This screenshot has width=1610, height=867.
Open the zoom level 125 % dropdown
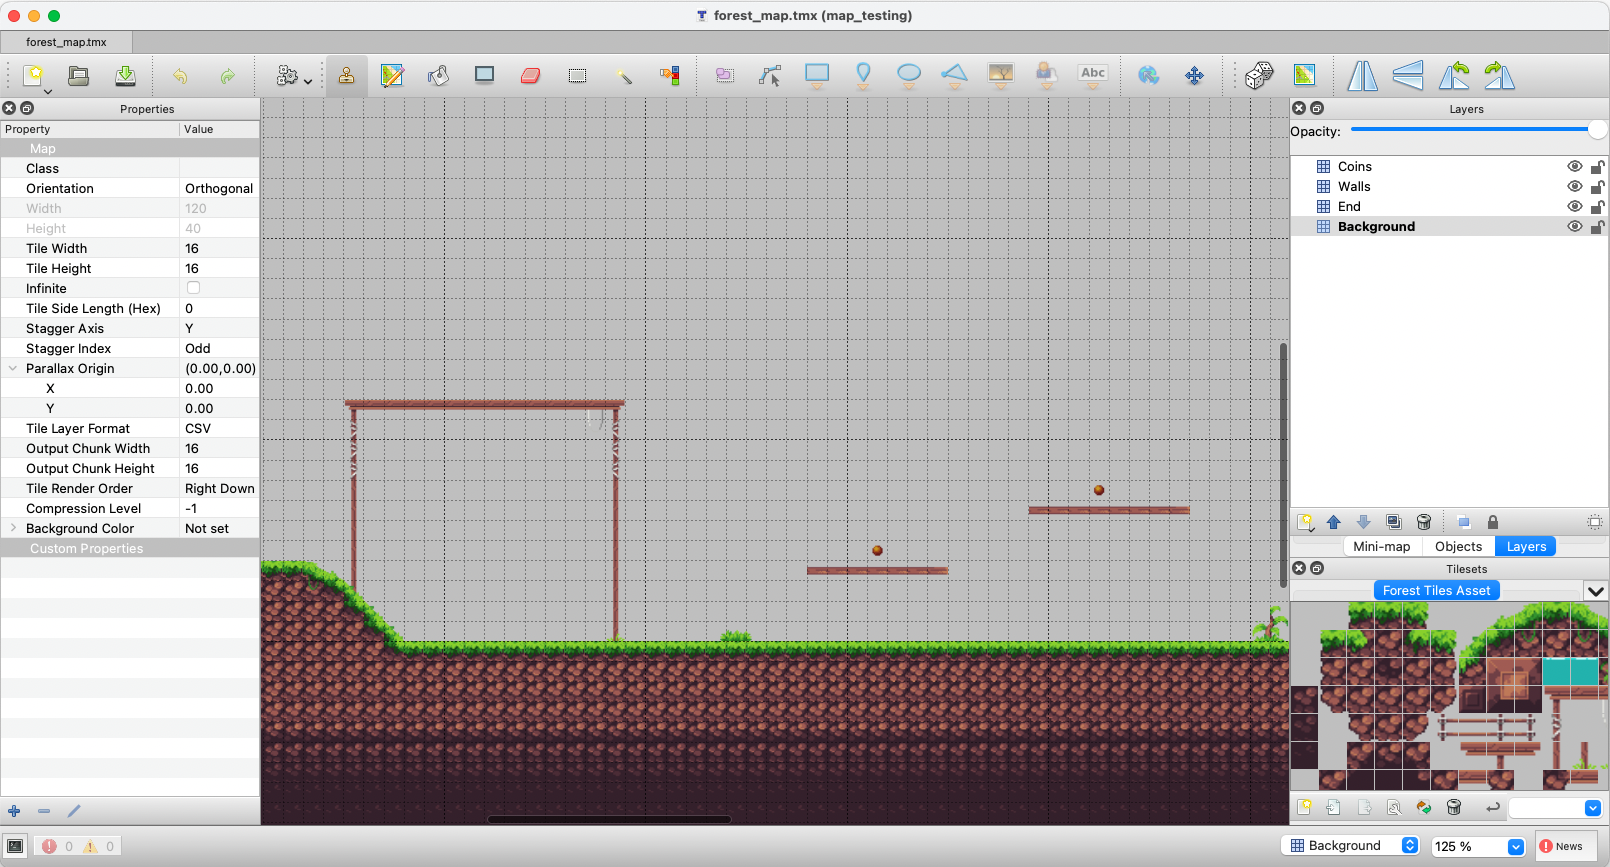coord(1516,846)
